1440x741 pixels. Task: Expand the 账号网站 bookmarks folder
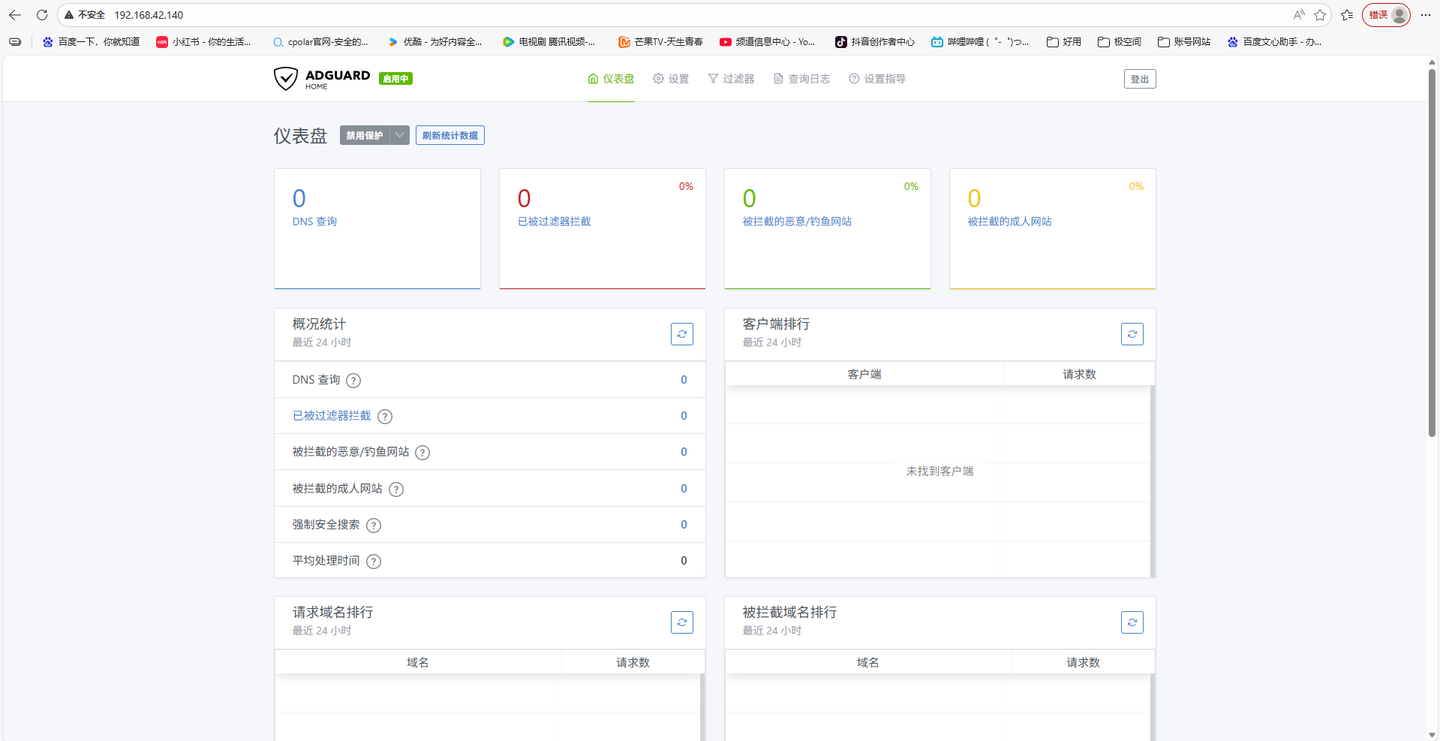(1184, 42)
